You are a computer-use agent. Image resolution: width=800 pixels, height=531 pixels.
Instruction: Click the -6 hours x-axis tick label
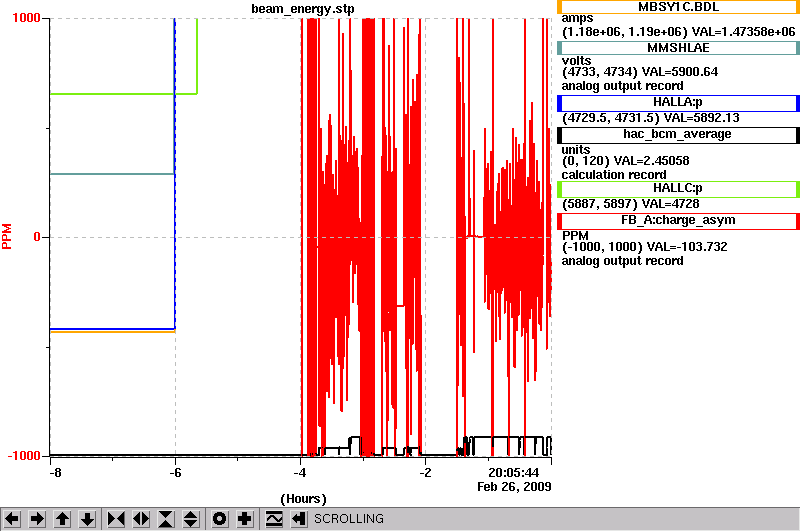point(175,473)
